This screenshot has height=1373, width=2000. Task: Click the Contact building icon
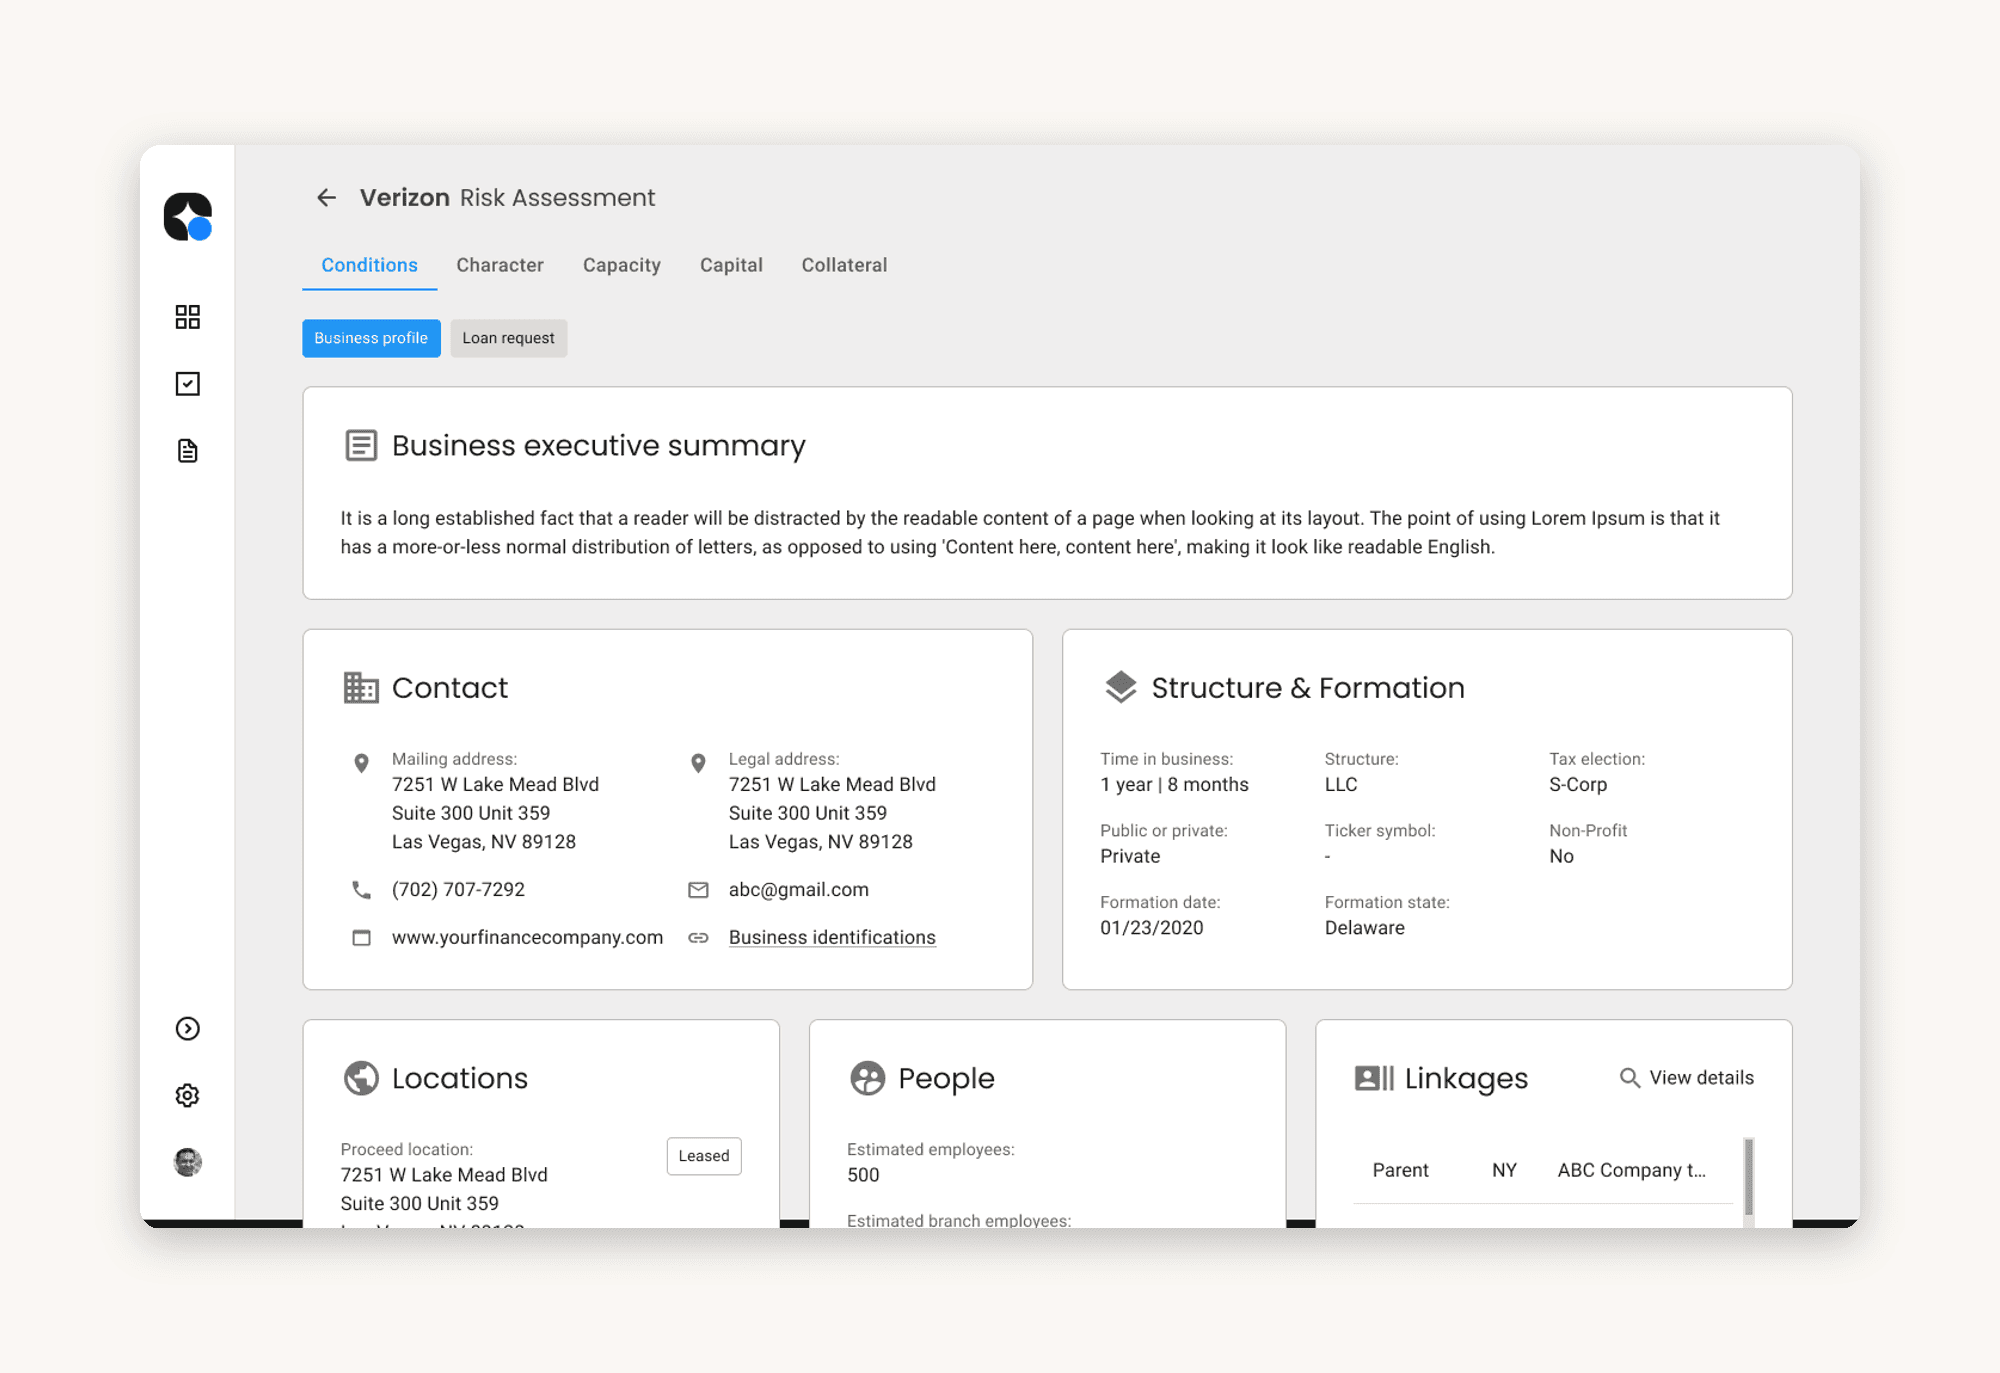click(x=361, y=688)
